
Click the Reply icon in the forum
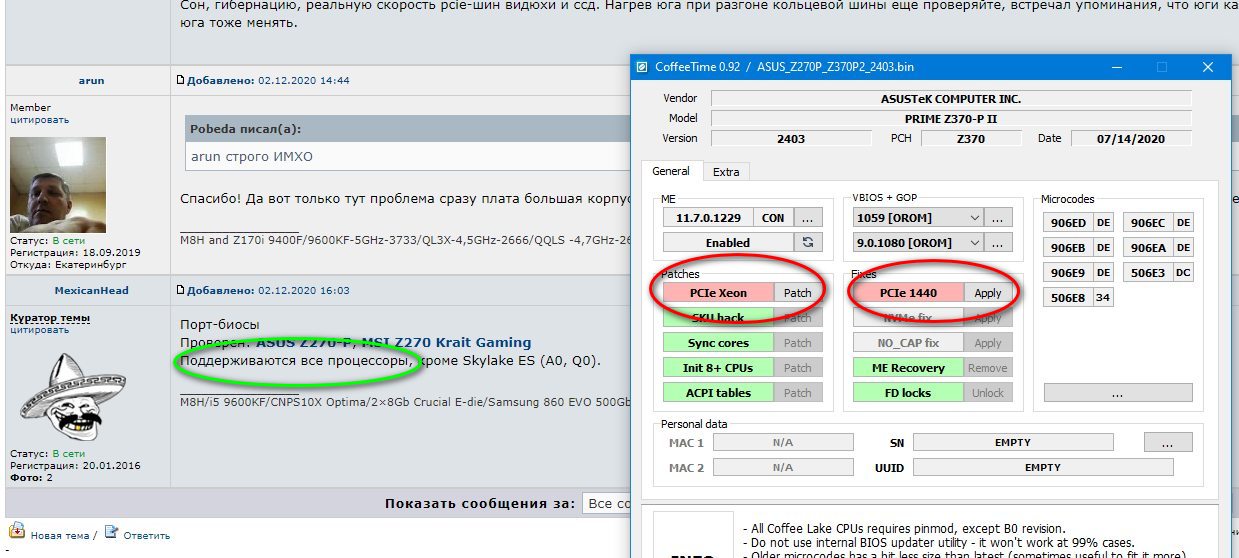coord(112,533)
